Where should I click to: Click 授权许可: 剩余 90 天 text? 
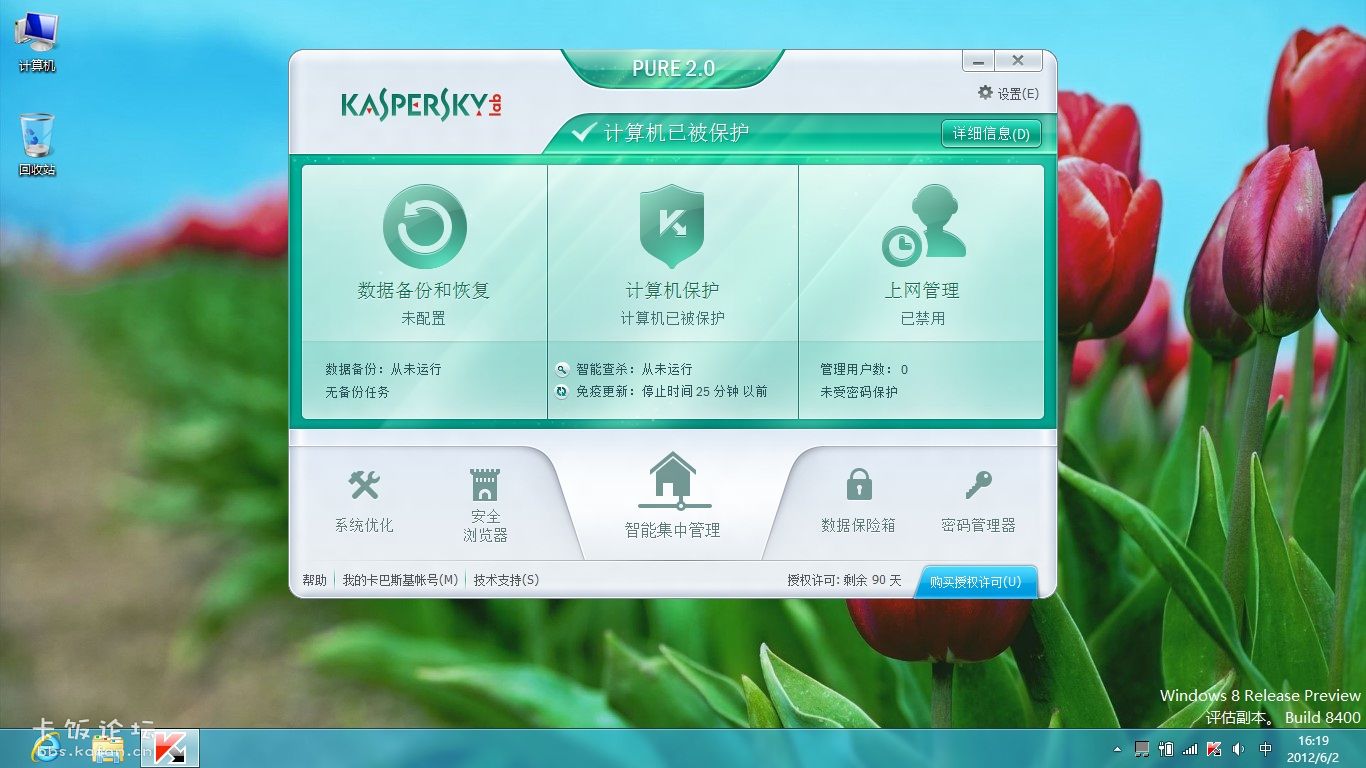(844, 580)
